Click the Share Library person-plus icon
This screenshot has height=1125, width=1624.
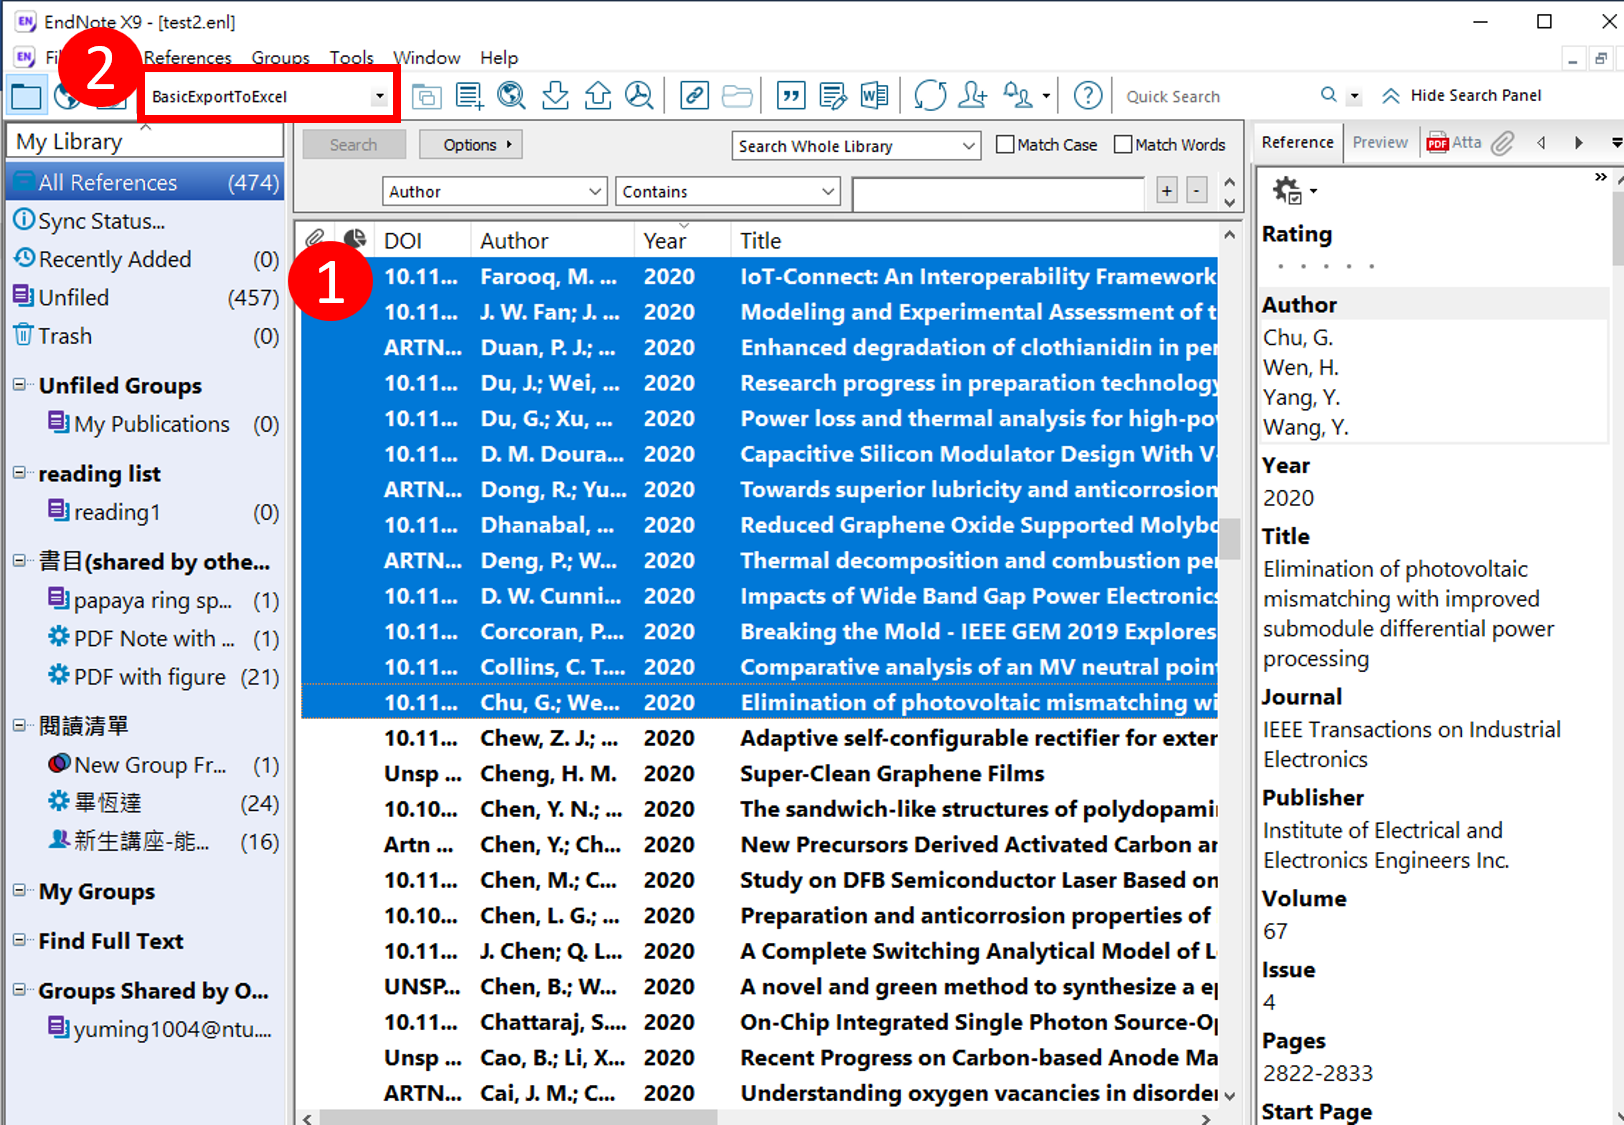[x=972, y=96]
